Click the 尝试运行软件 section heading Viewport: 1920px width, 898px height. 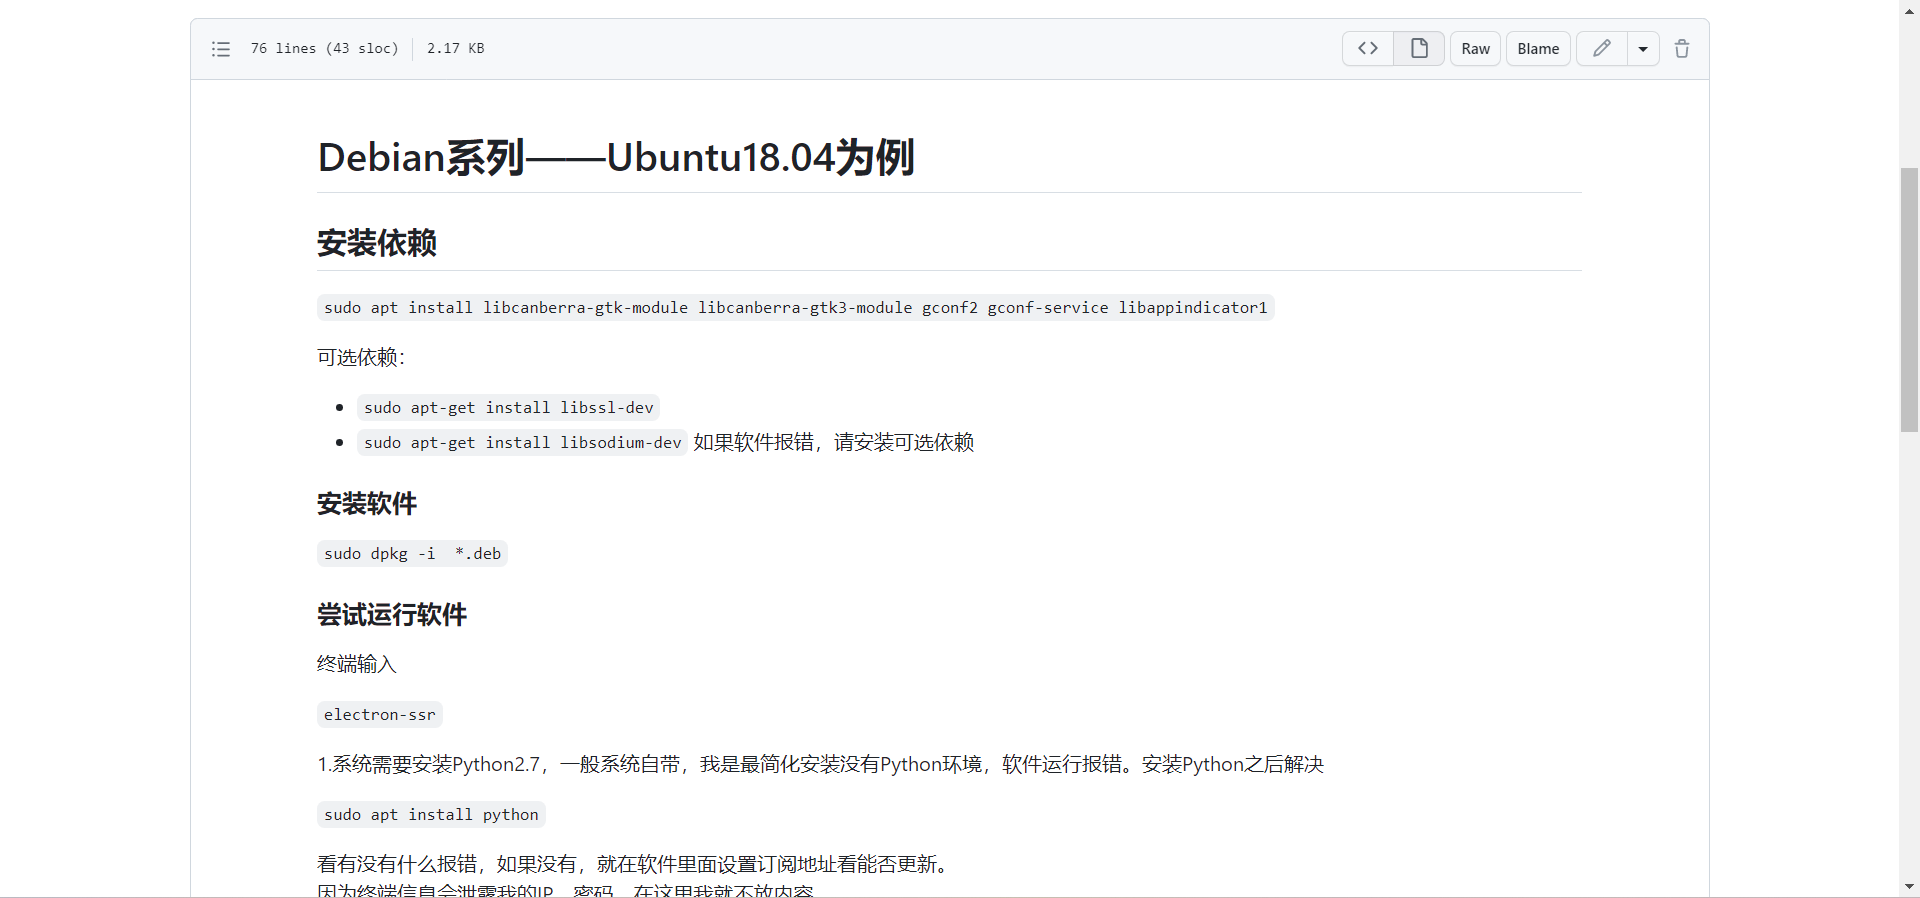[392, 615]
